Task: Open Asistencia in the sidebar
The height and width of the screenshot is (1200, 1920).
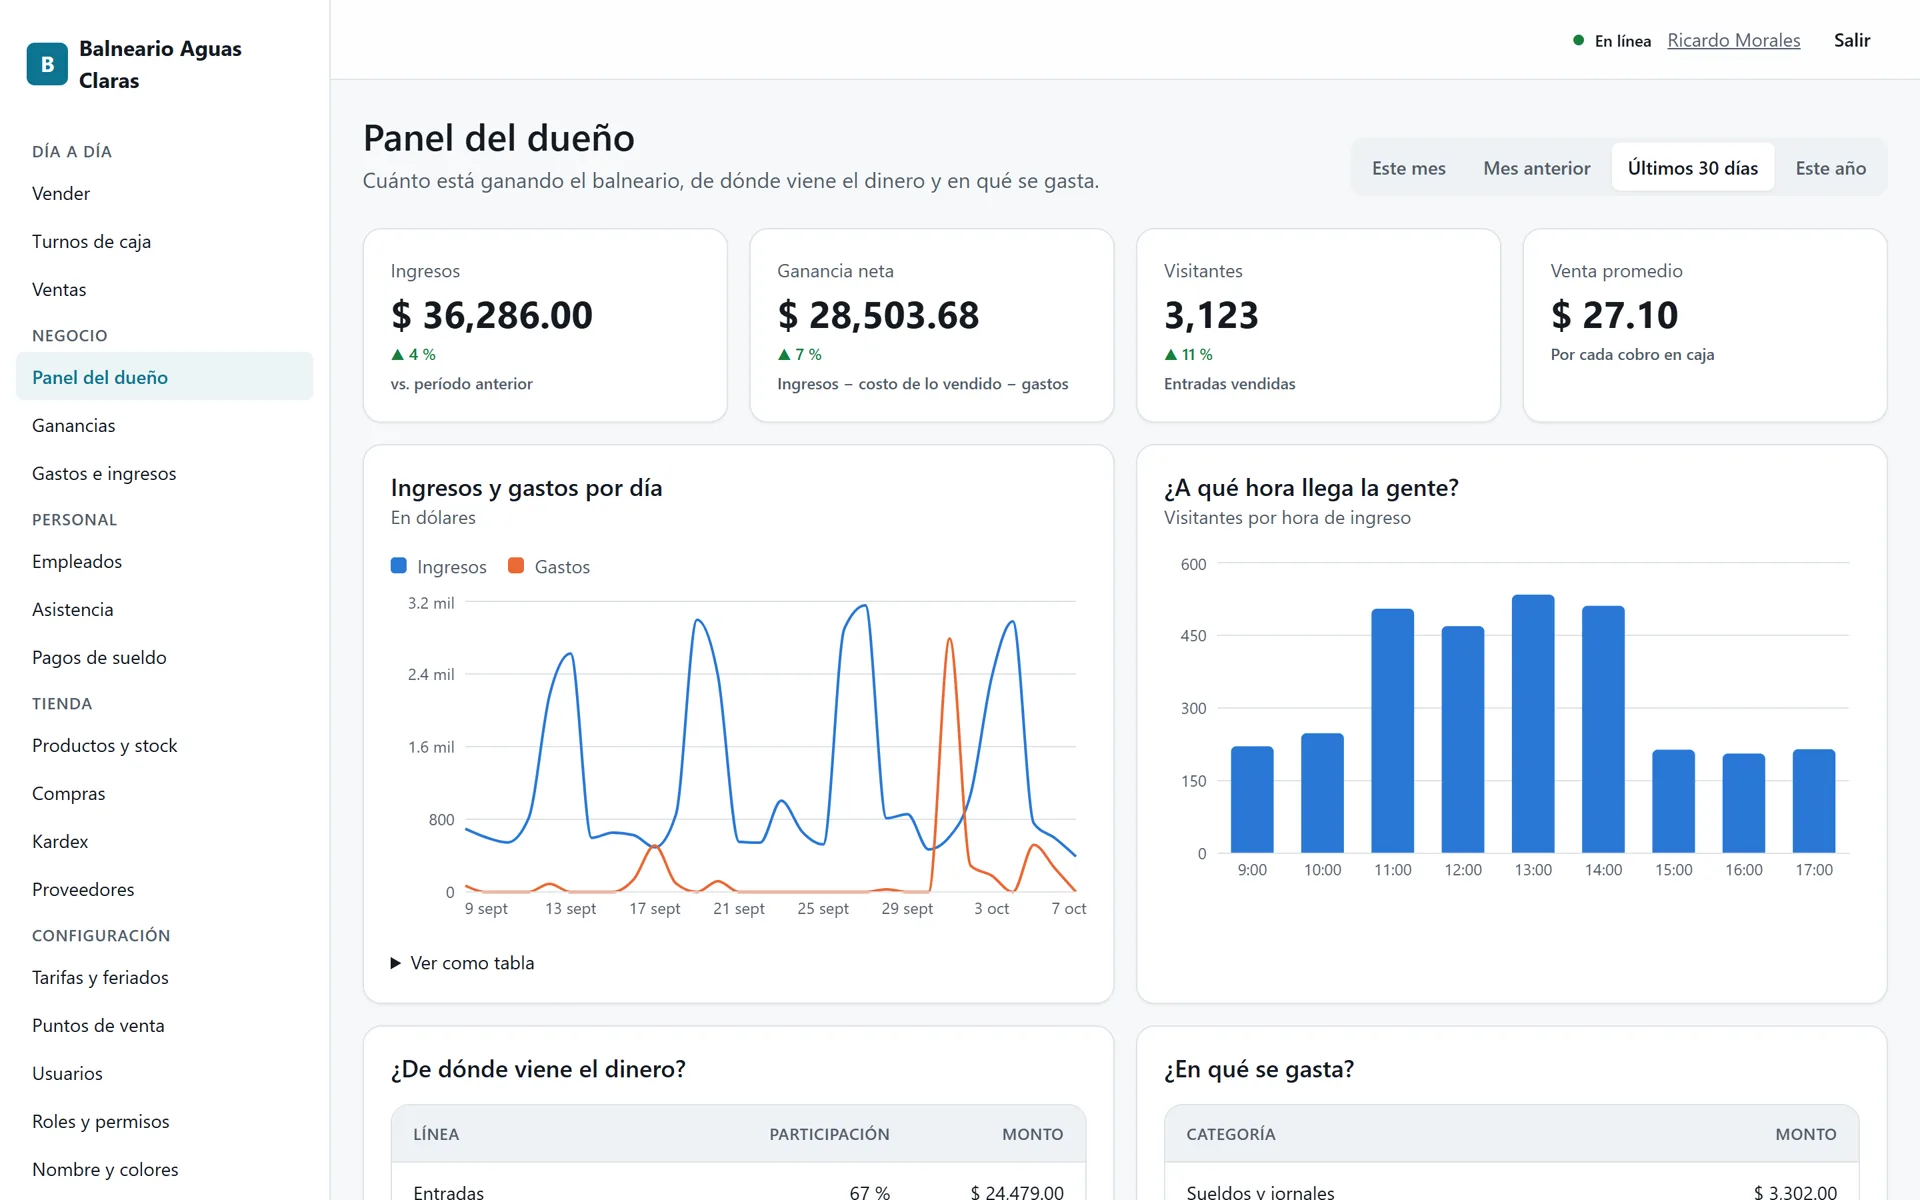Action: coord(164,609)
